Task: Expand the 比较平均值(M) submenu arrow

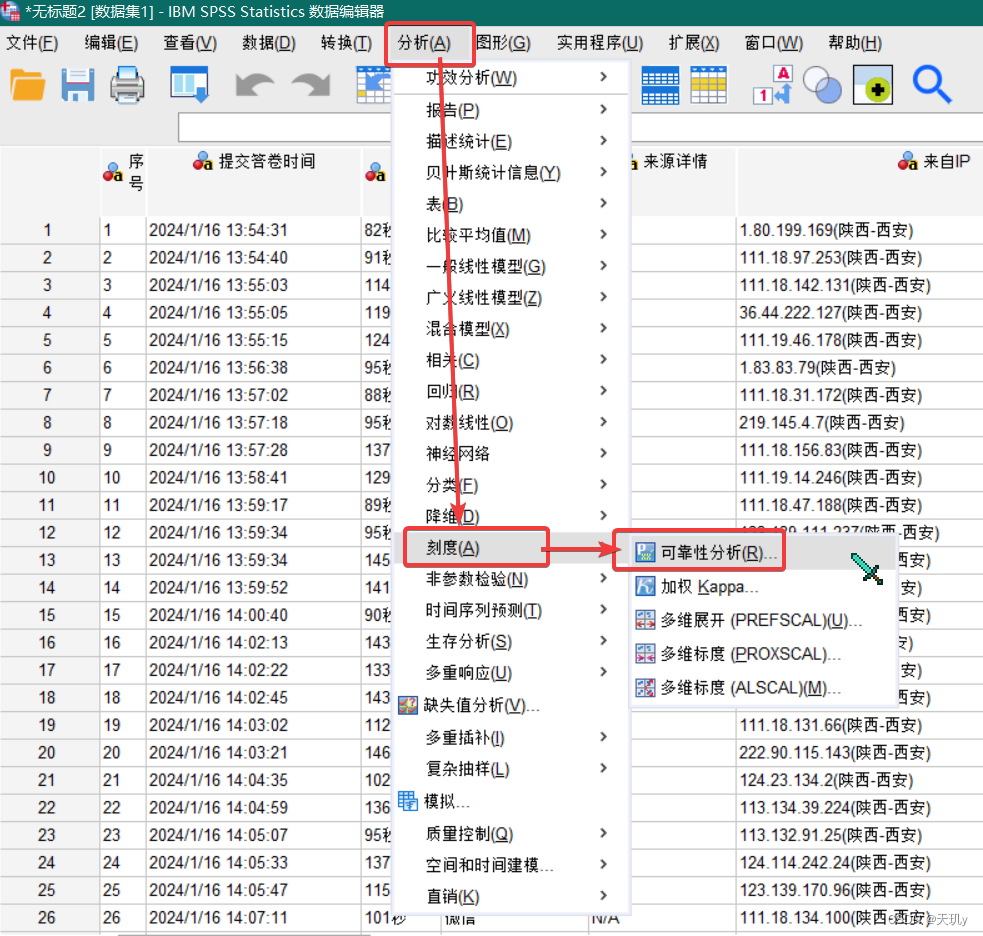Action: click(x=603, y=234)
